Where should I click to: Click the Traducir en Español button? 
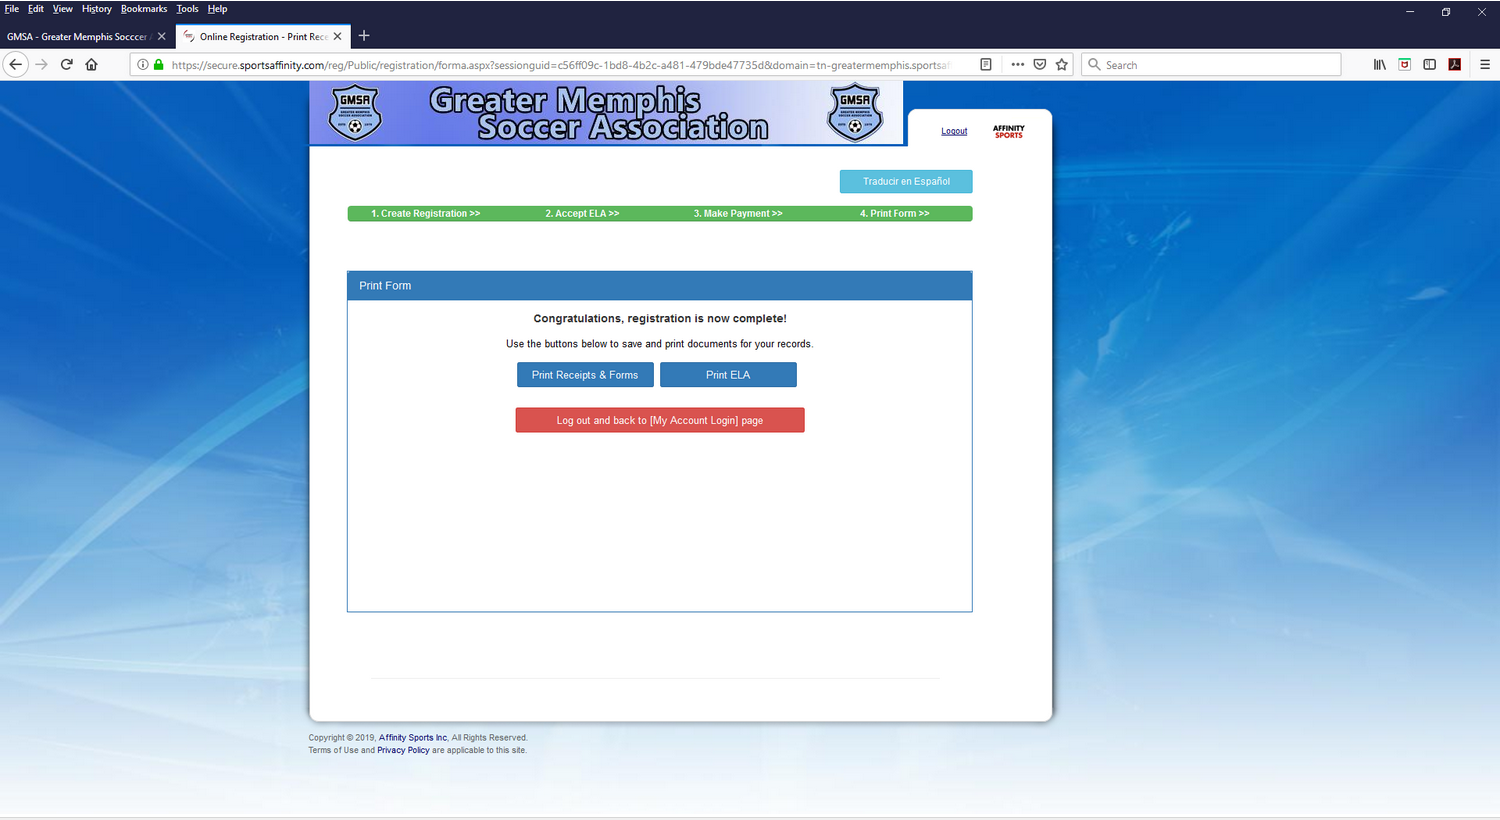906,182
